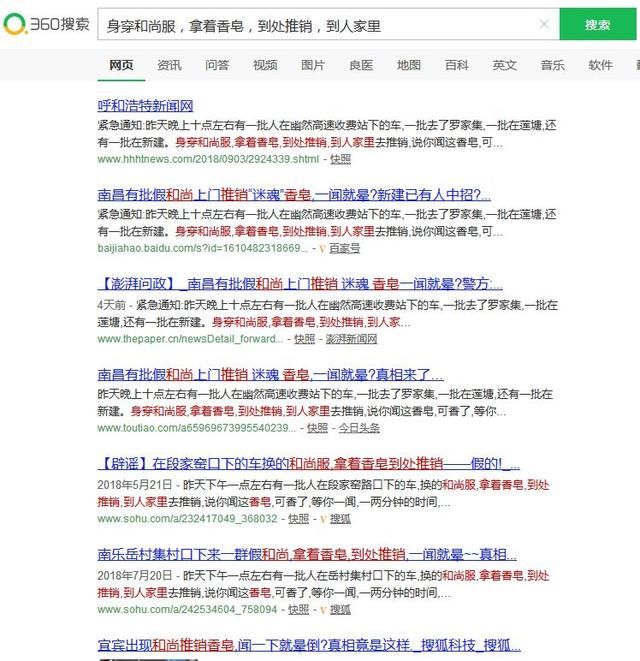Click the date text 2018年7月20日

pos(134,575)
